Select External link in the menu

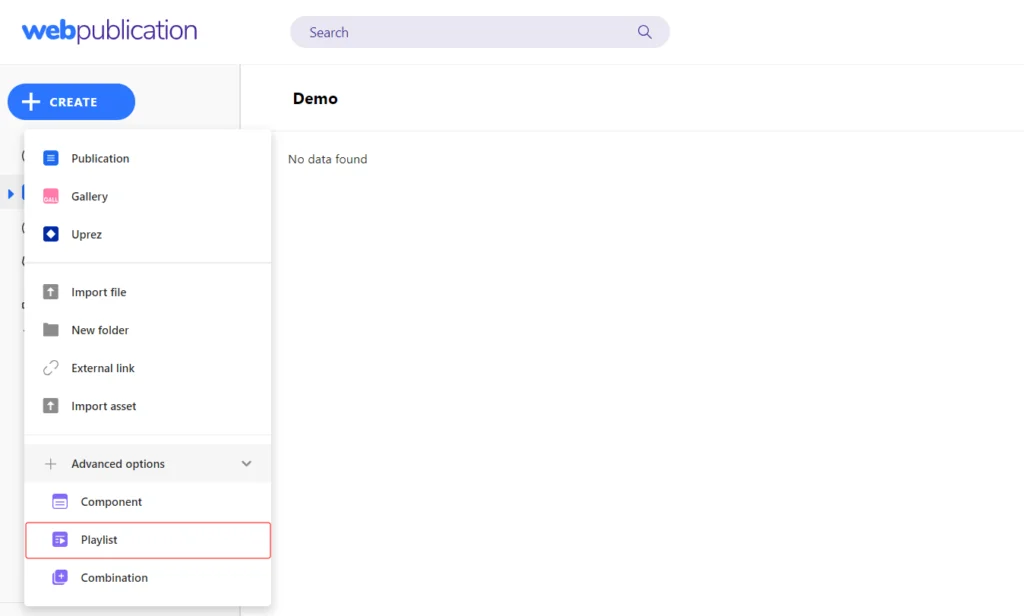pos(148,368)
